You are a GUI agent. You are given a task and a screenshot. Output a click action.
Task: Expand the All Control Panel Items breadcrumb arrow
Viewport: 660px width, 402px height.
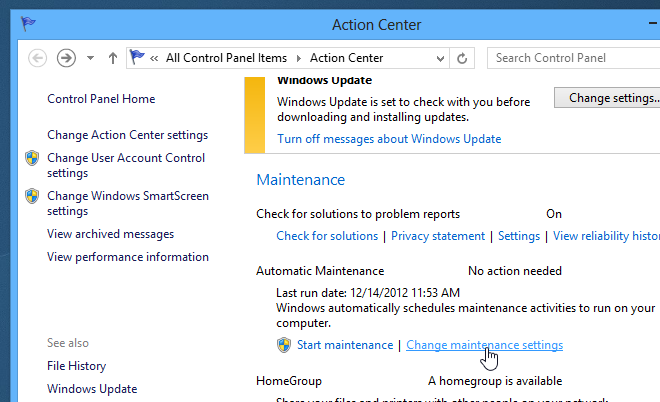click(299, 58)
